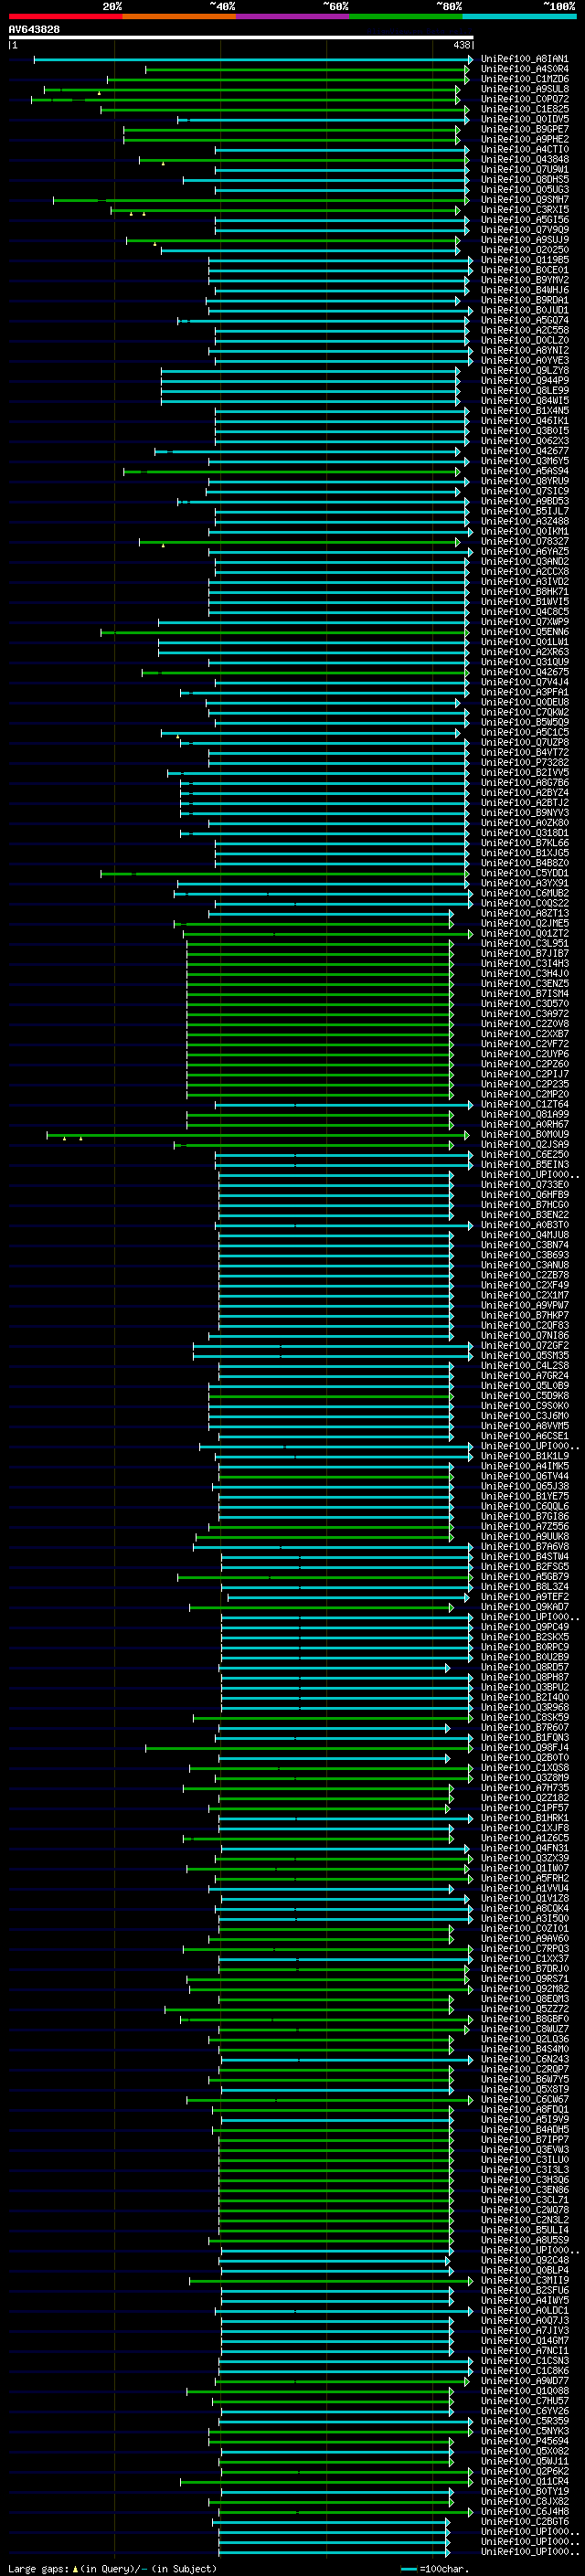Click the UniRef100_C2MP20 label
Image resolution: width=585 pixels, height=2576 pixels.
click(x=524, y=1094)
